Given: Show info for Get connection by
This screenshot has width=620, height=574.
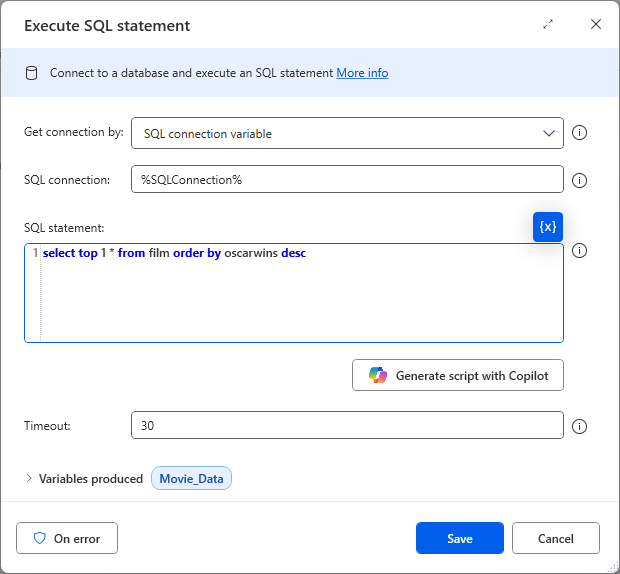Looking at the screenshot, I should [579, 133].
